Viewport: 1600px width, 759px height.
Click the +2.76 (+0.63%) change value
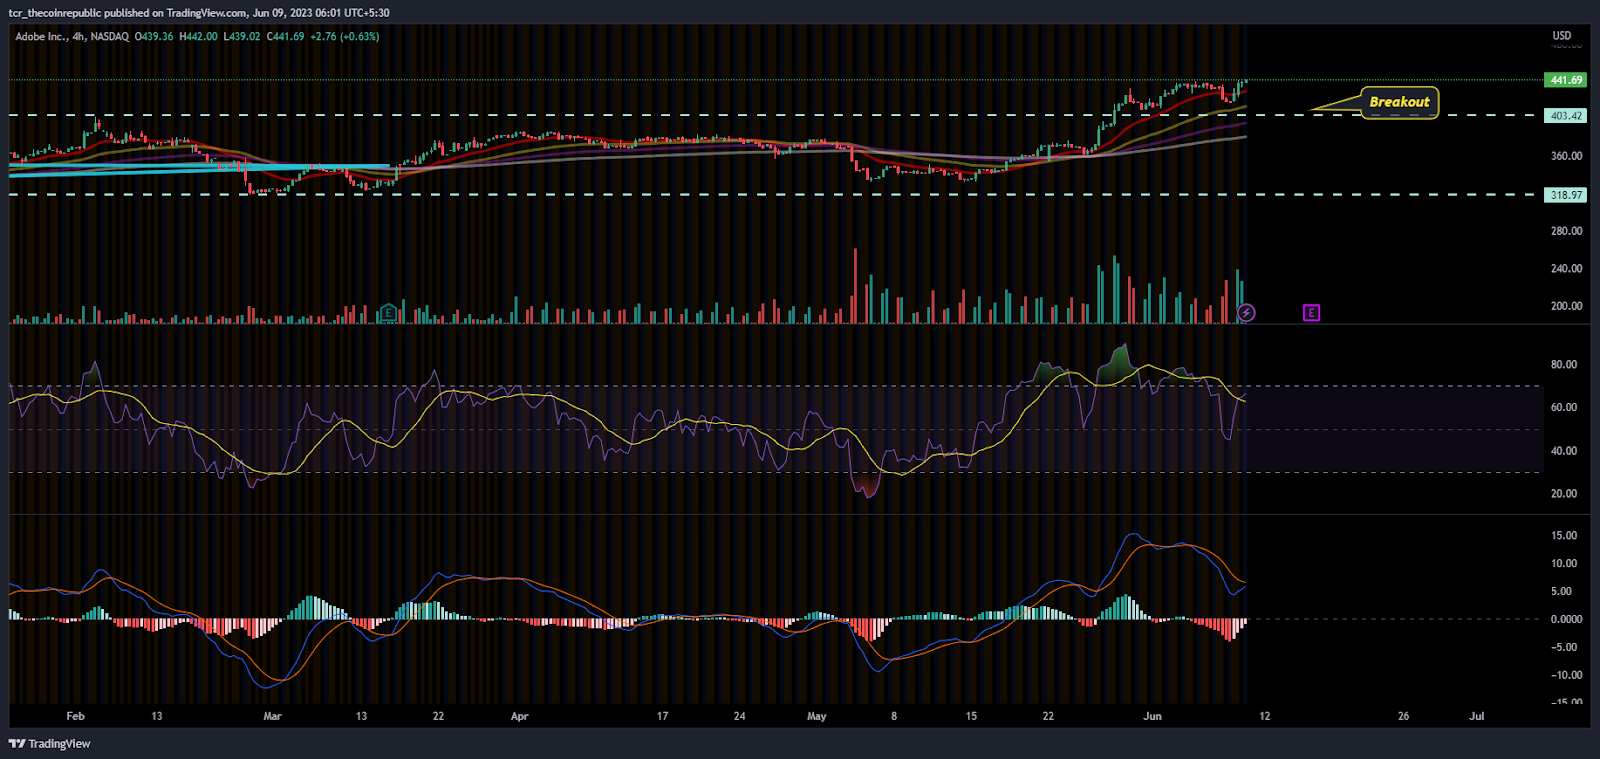coord(345,37)
